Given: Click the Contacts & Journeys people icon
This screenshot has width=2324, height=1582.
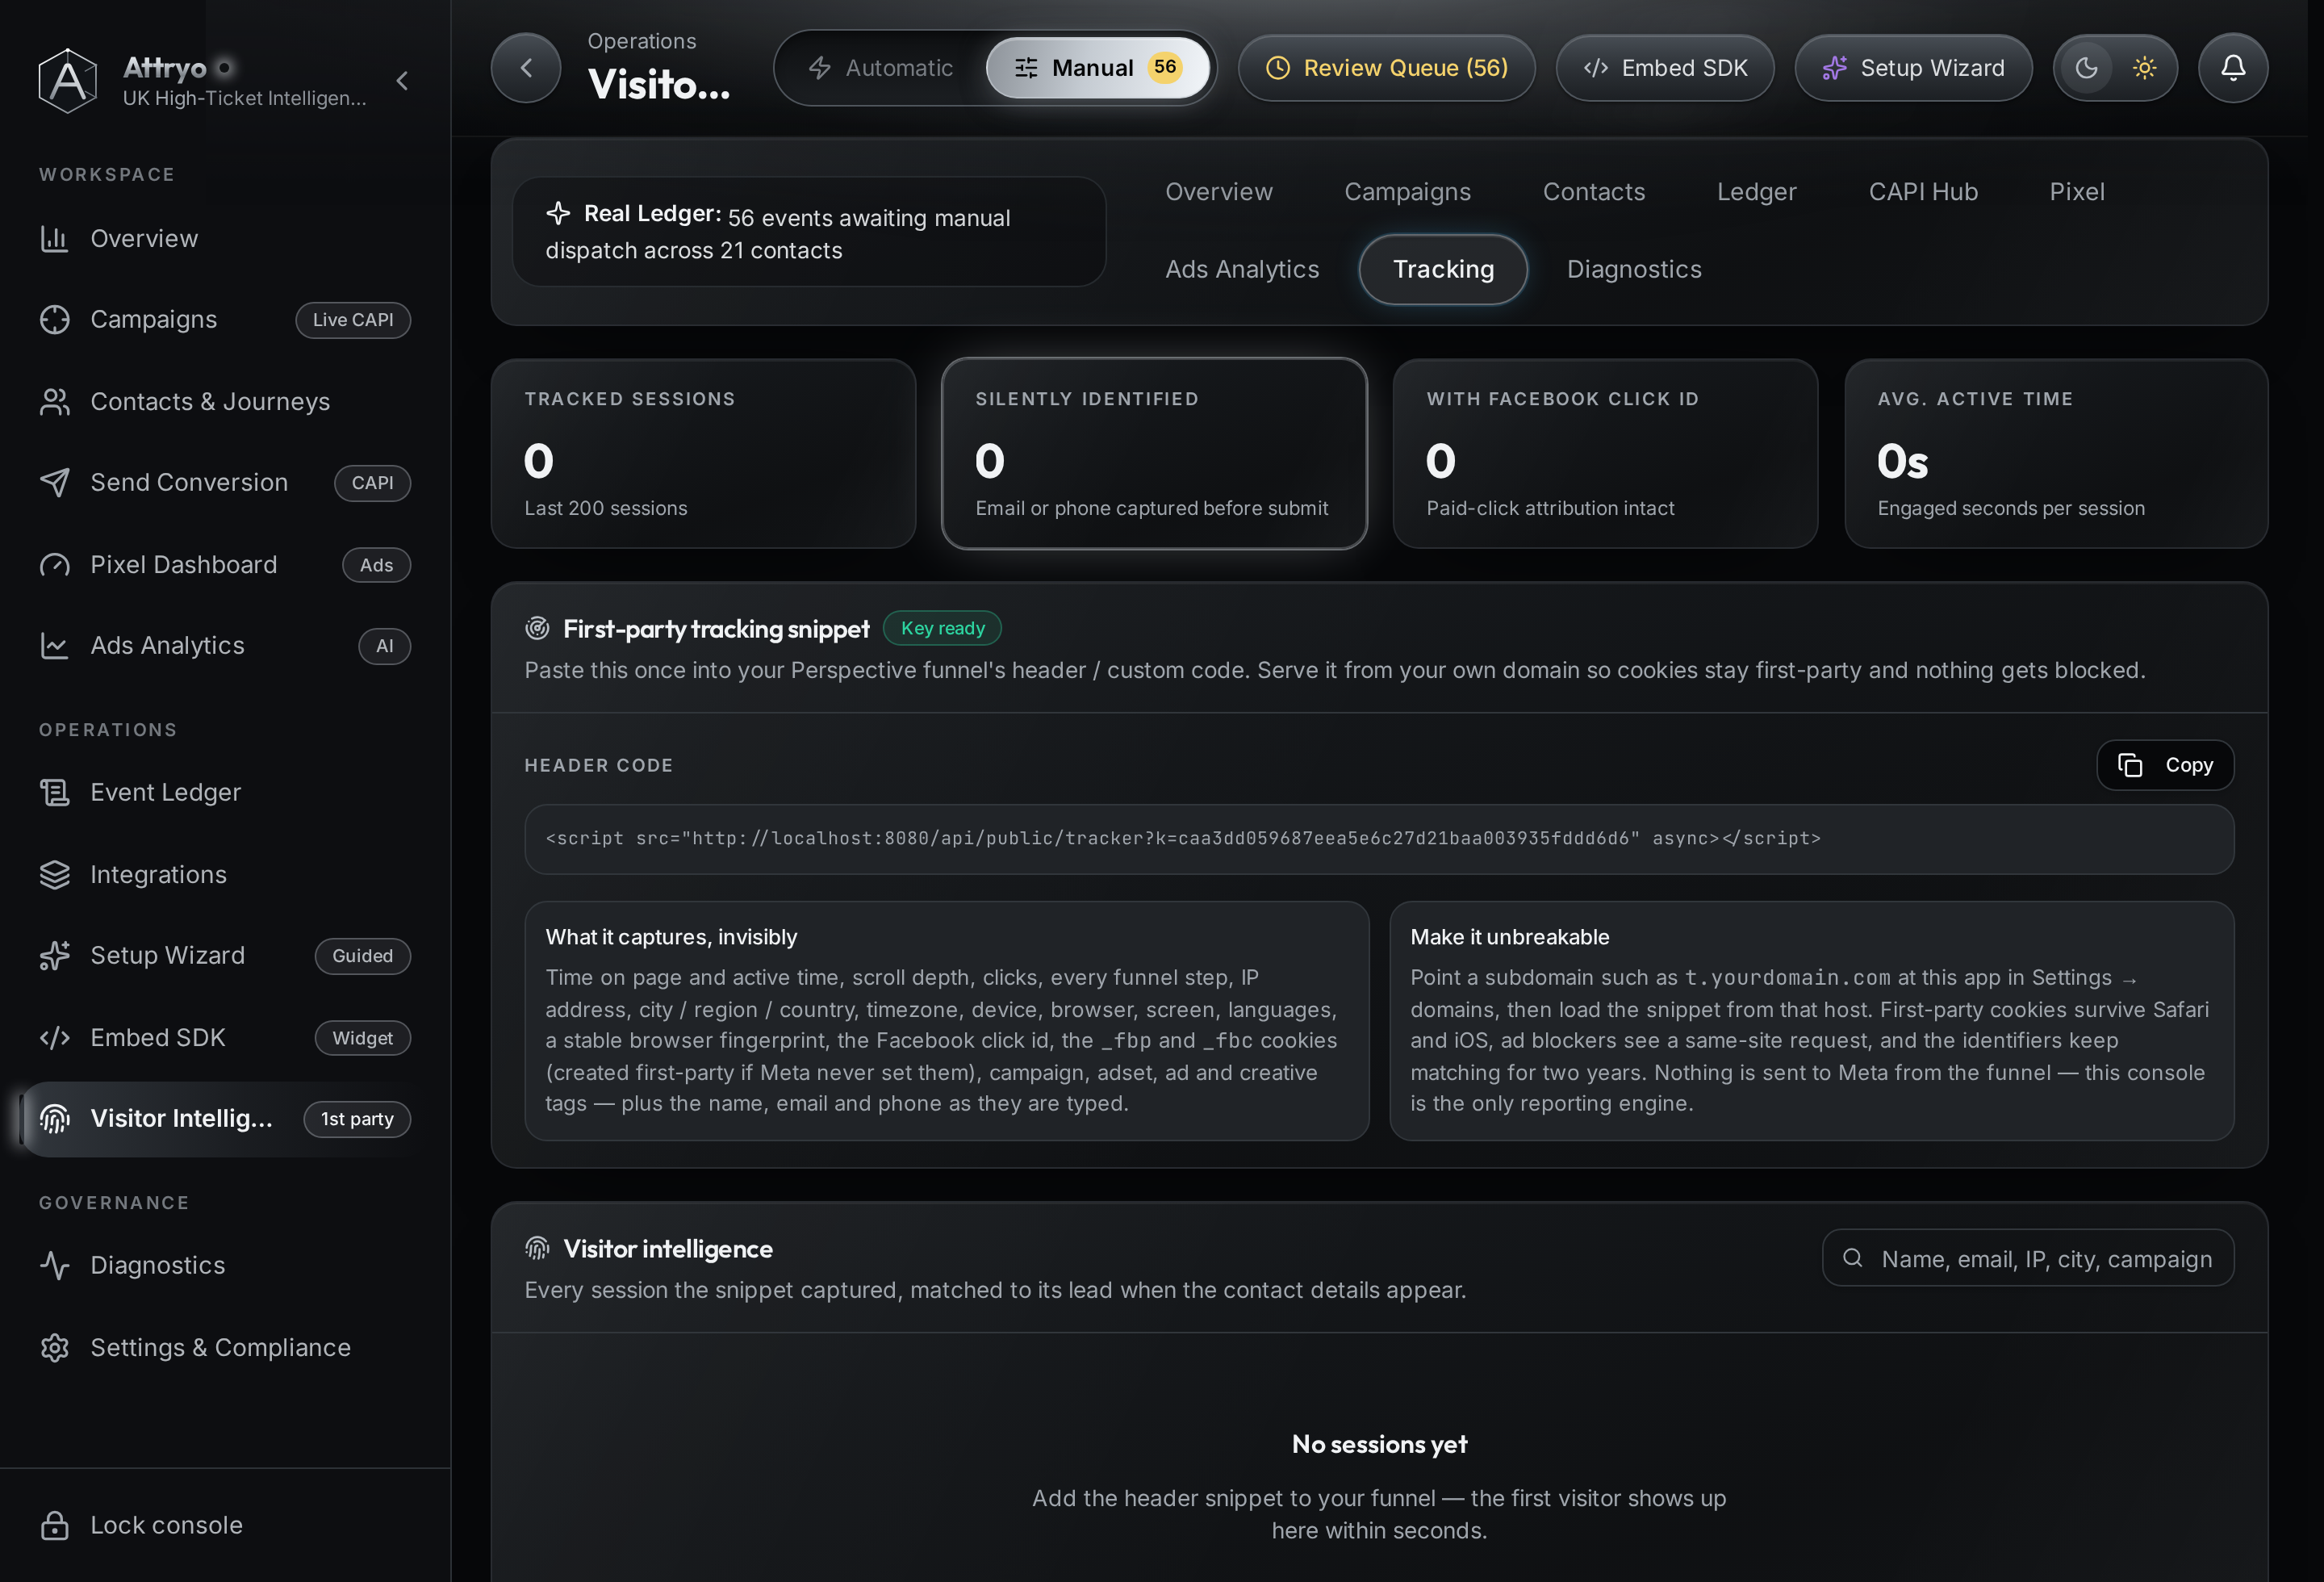Looking at the screenshot, I should point(54,401).
